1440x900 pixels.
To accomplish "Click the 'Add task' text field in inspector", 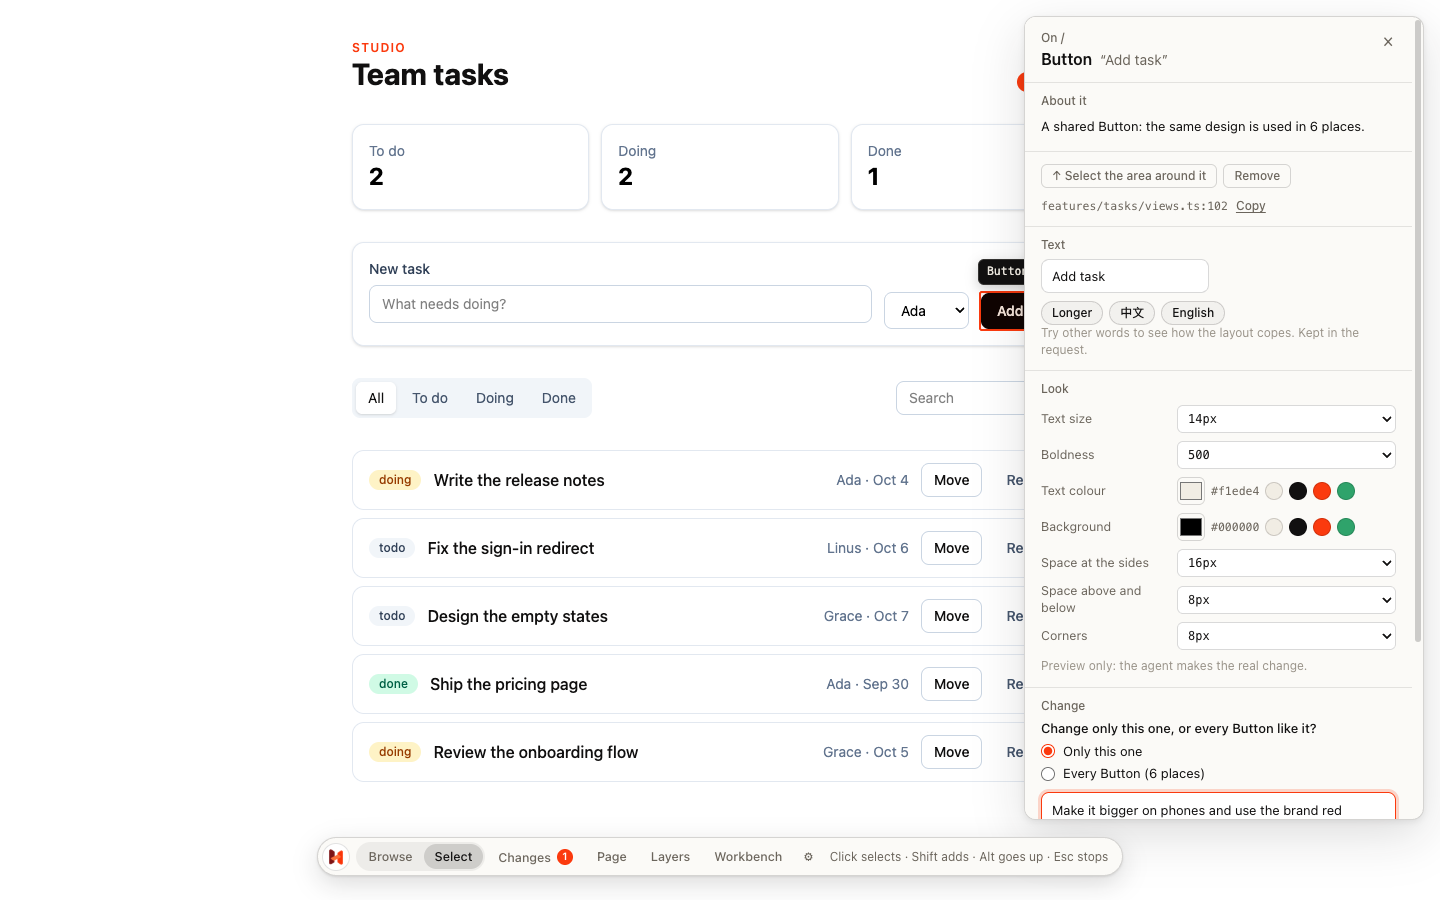I will click(1125, 276).
